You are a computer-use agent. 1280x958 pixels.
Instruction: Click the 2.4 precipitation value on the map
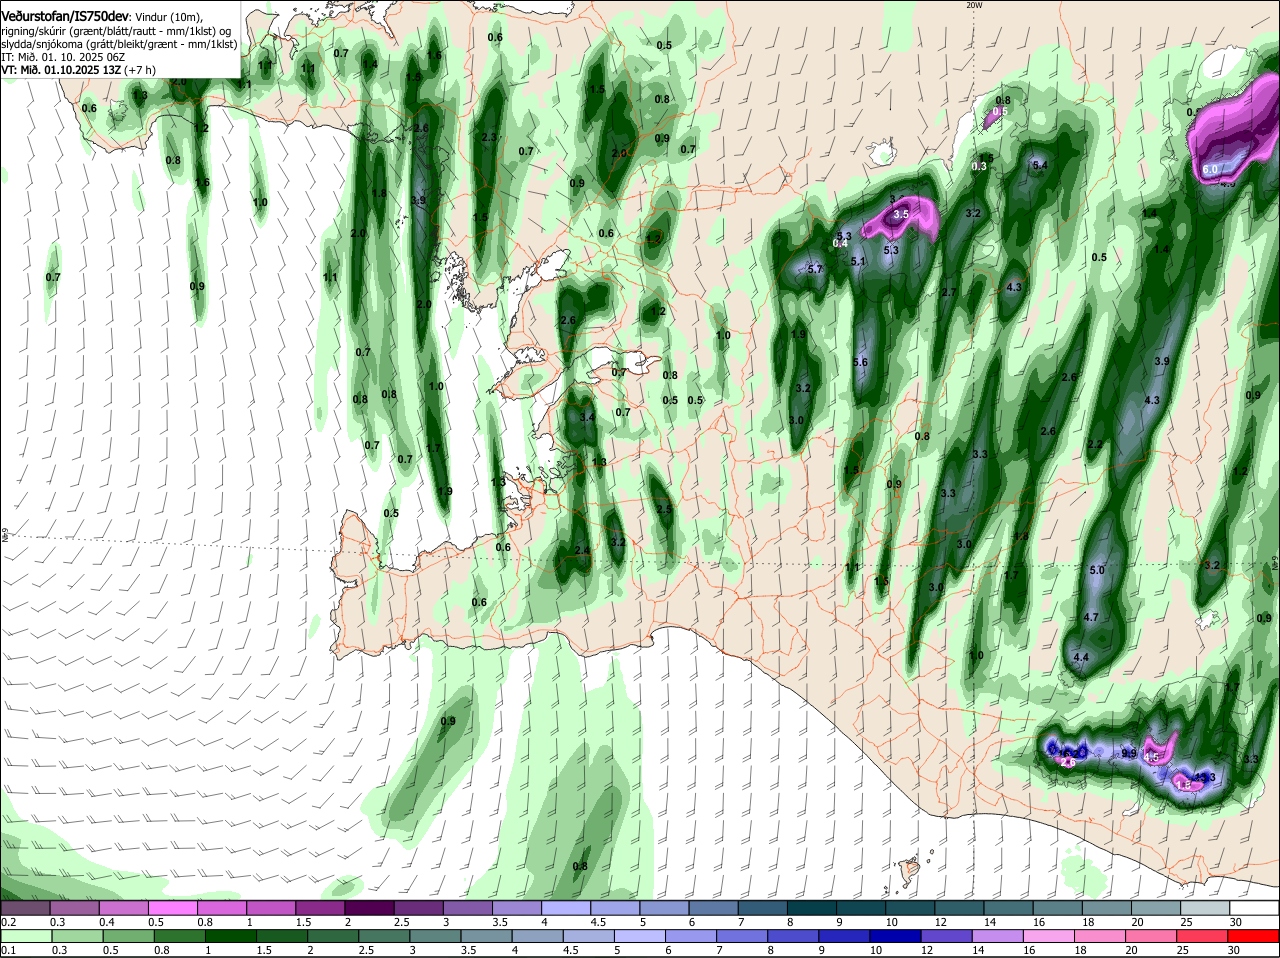tap(583, 551)
